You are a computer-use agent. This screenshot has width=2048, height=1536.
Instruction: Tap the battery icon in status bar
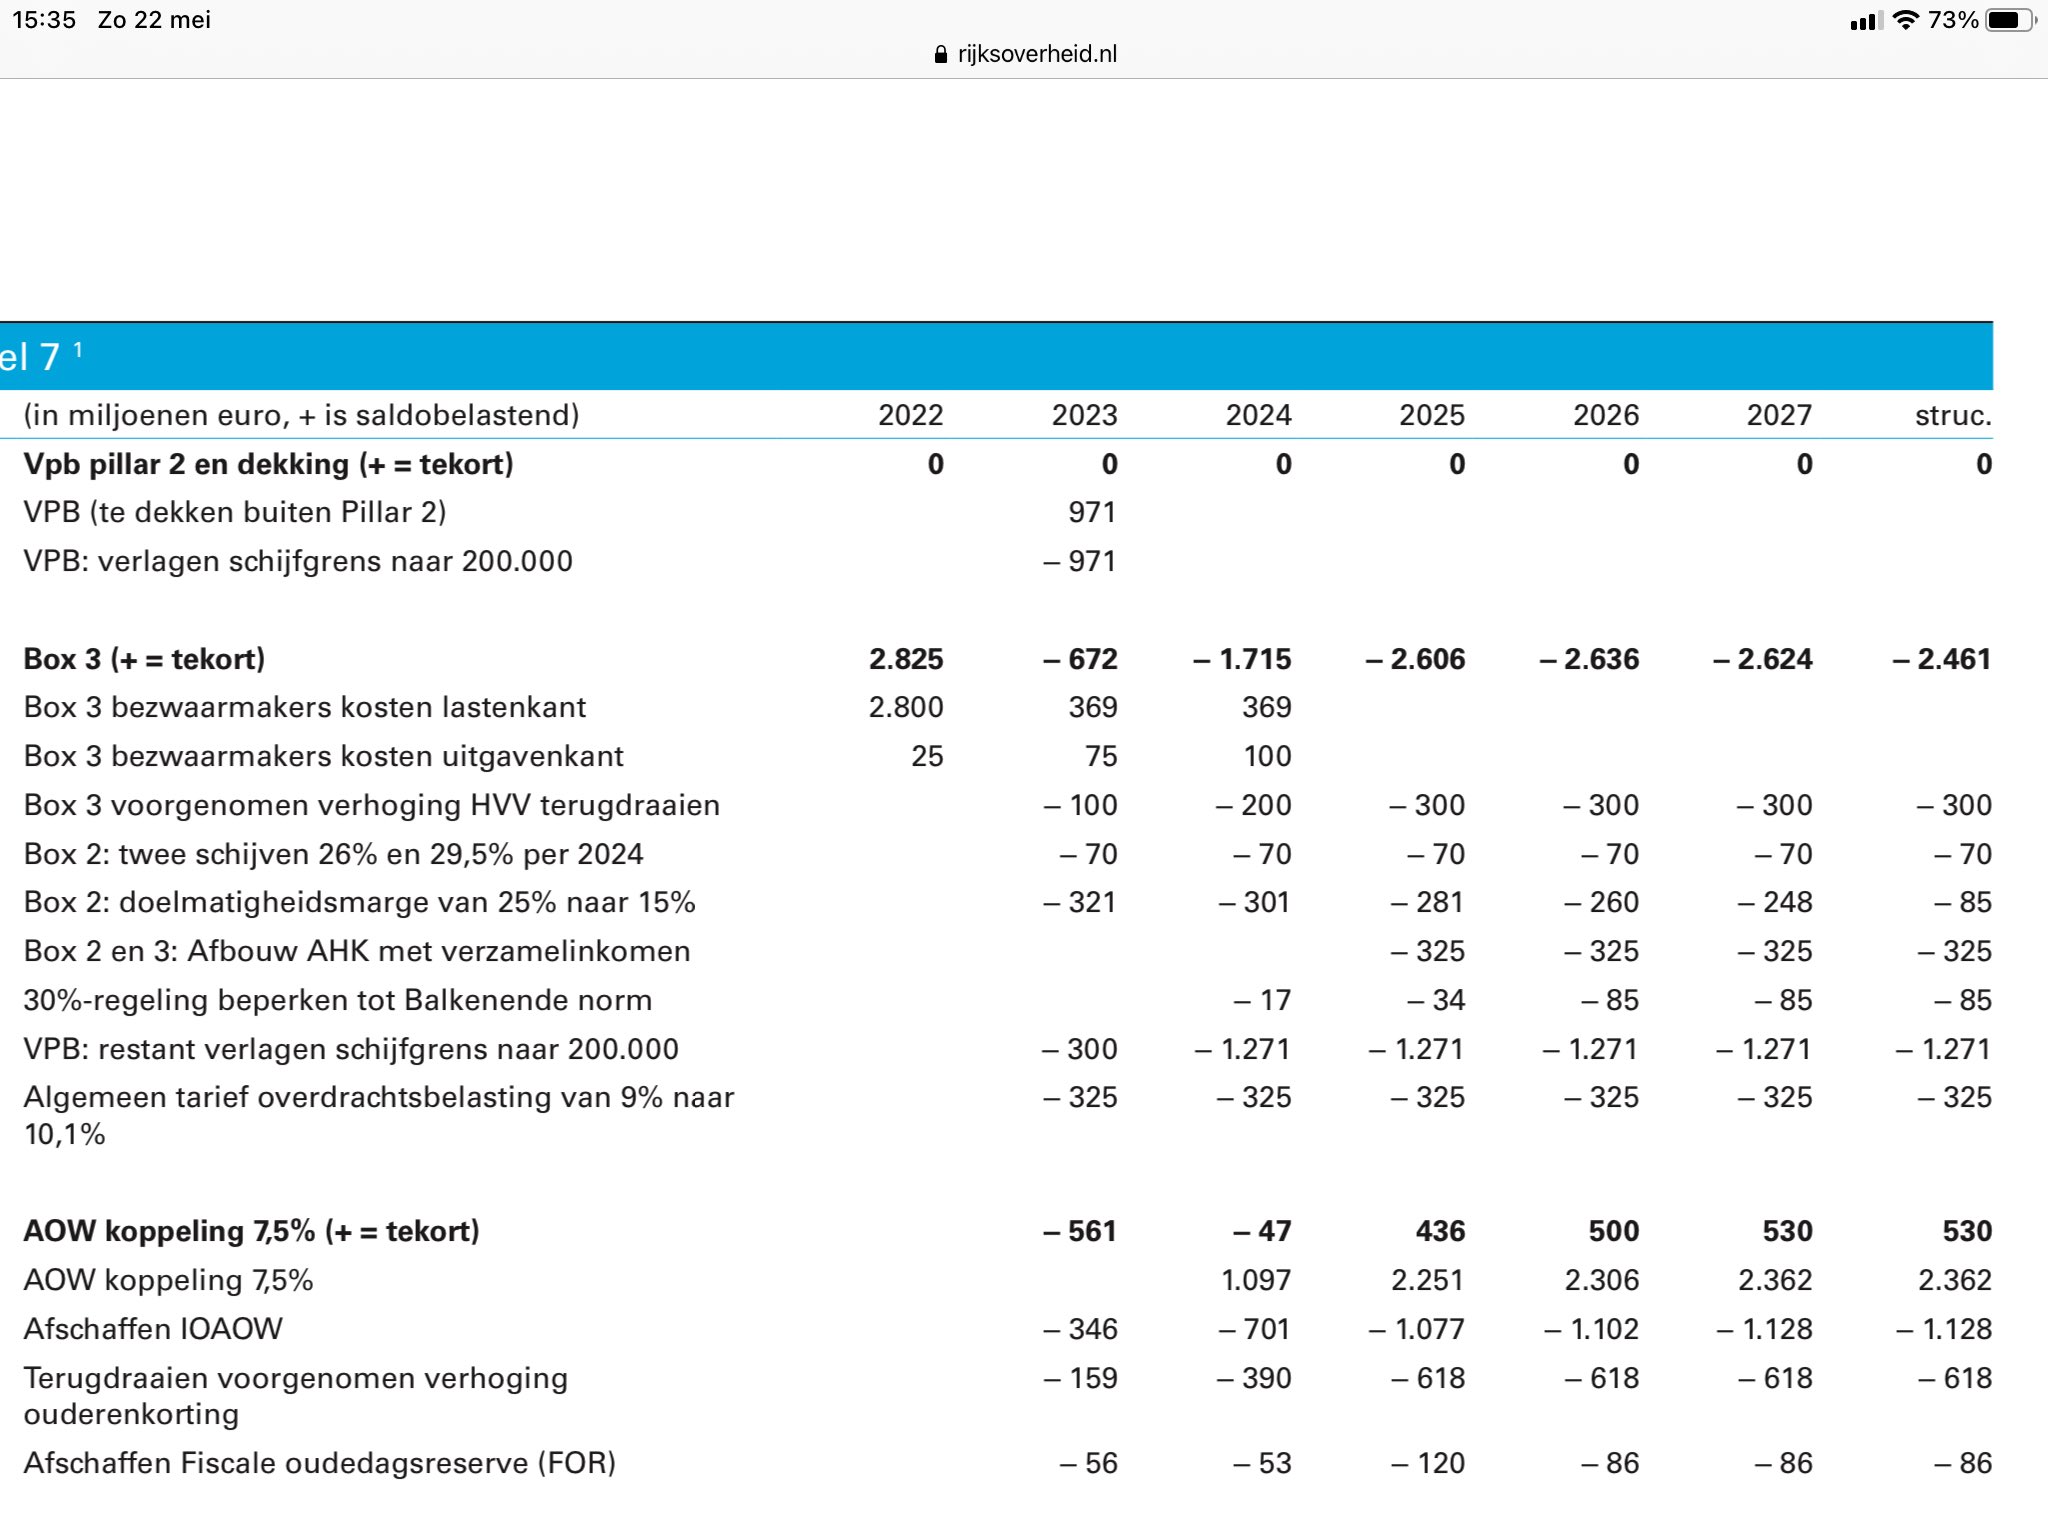coord(2011,20)
